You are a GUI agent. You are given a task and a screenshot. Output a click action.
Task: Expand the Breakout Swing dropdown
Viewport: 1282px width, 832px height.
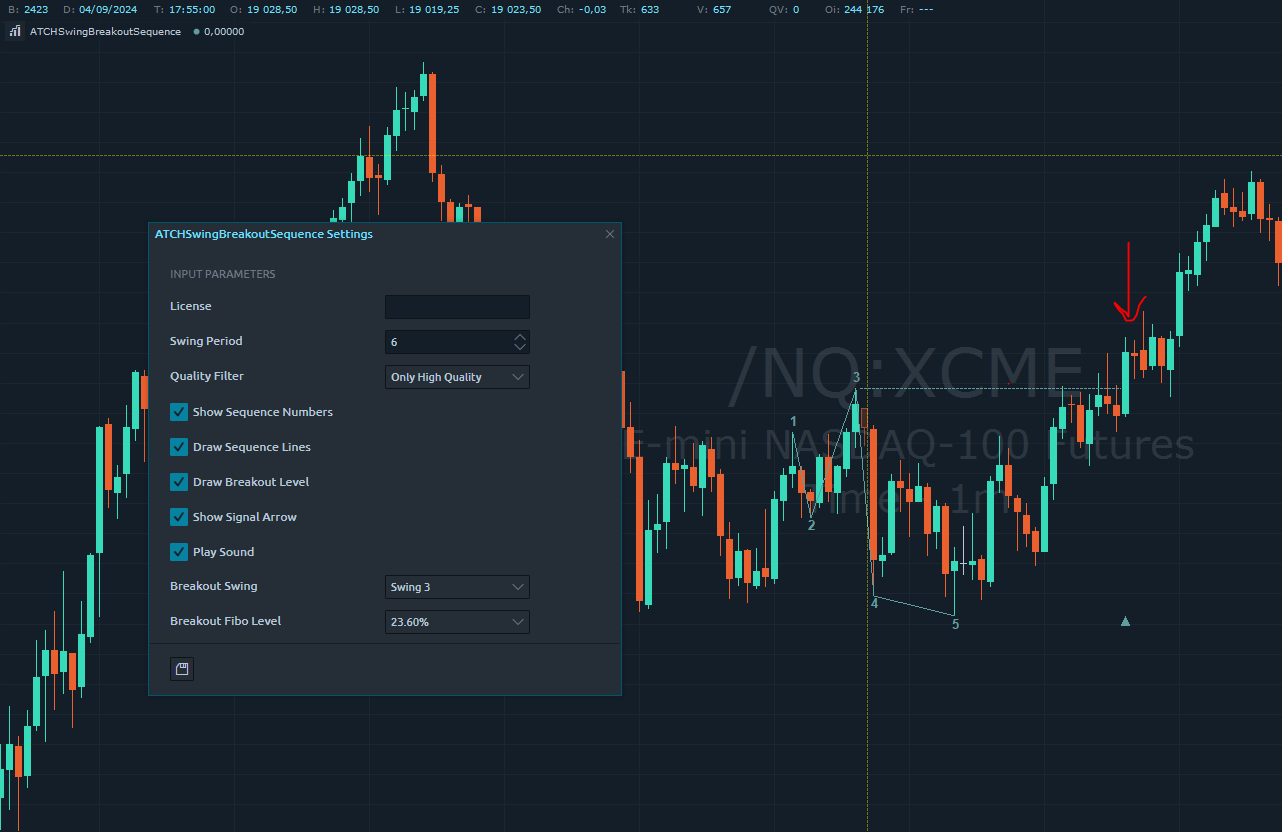coord(457,587)
